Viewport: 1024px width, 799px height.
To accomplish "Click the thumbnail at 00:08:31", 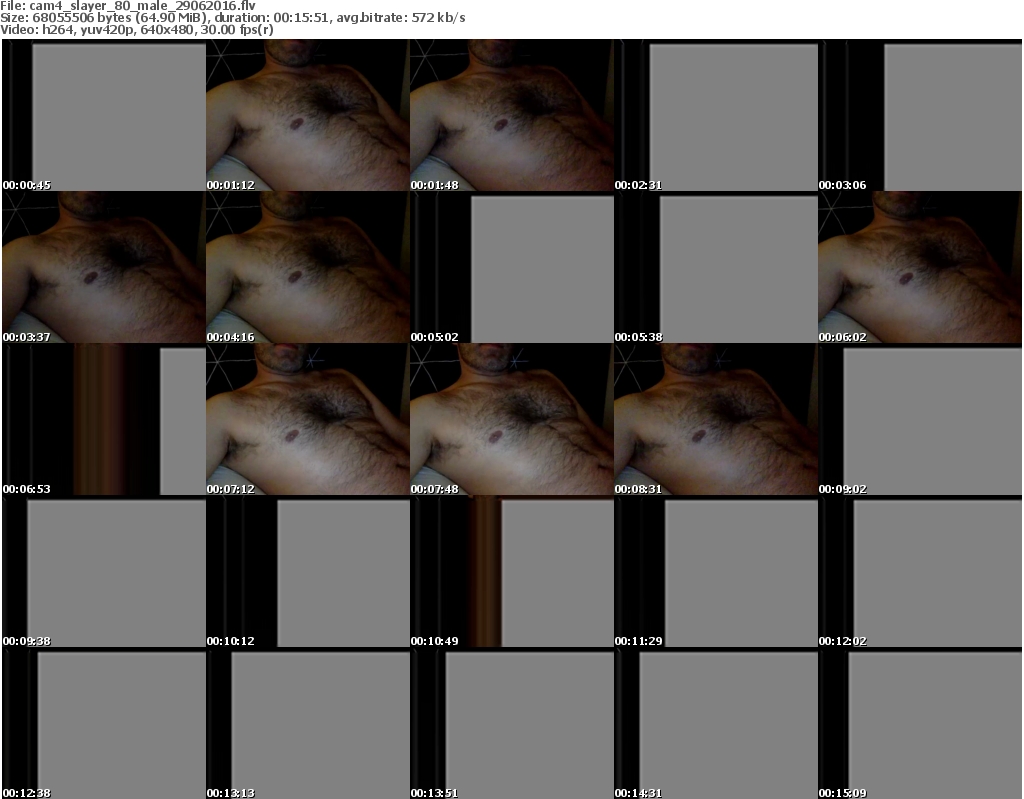I will pos(716,419).
